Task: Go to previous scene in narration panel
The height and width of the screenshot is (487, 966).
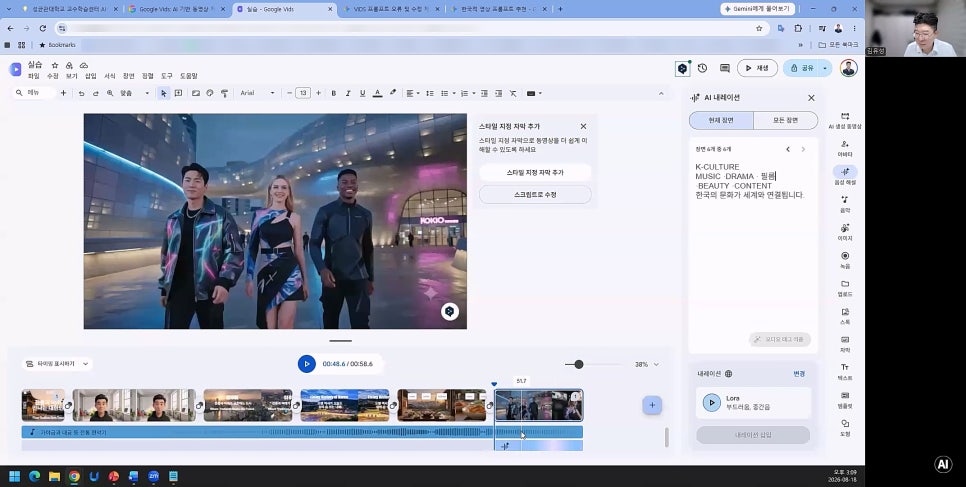Action: click(787, 149)
